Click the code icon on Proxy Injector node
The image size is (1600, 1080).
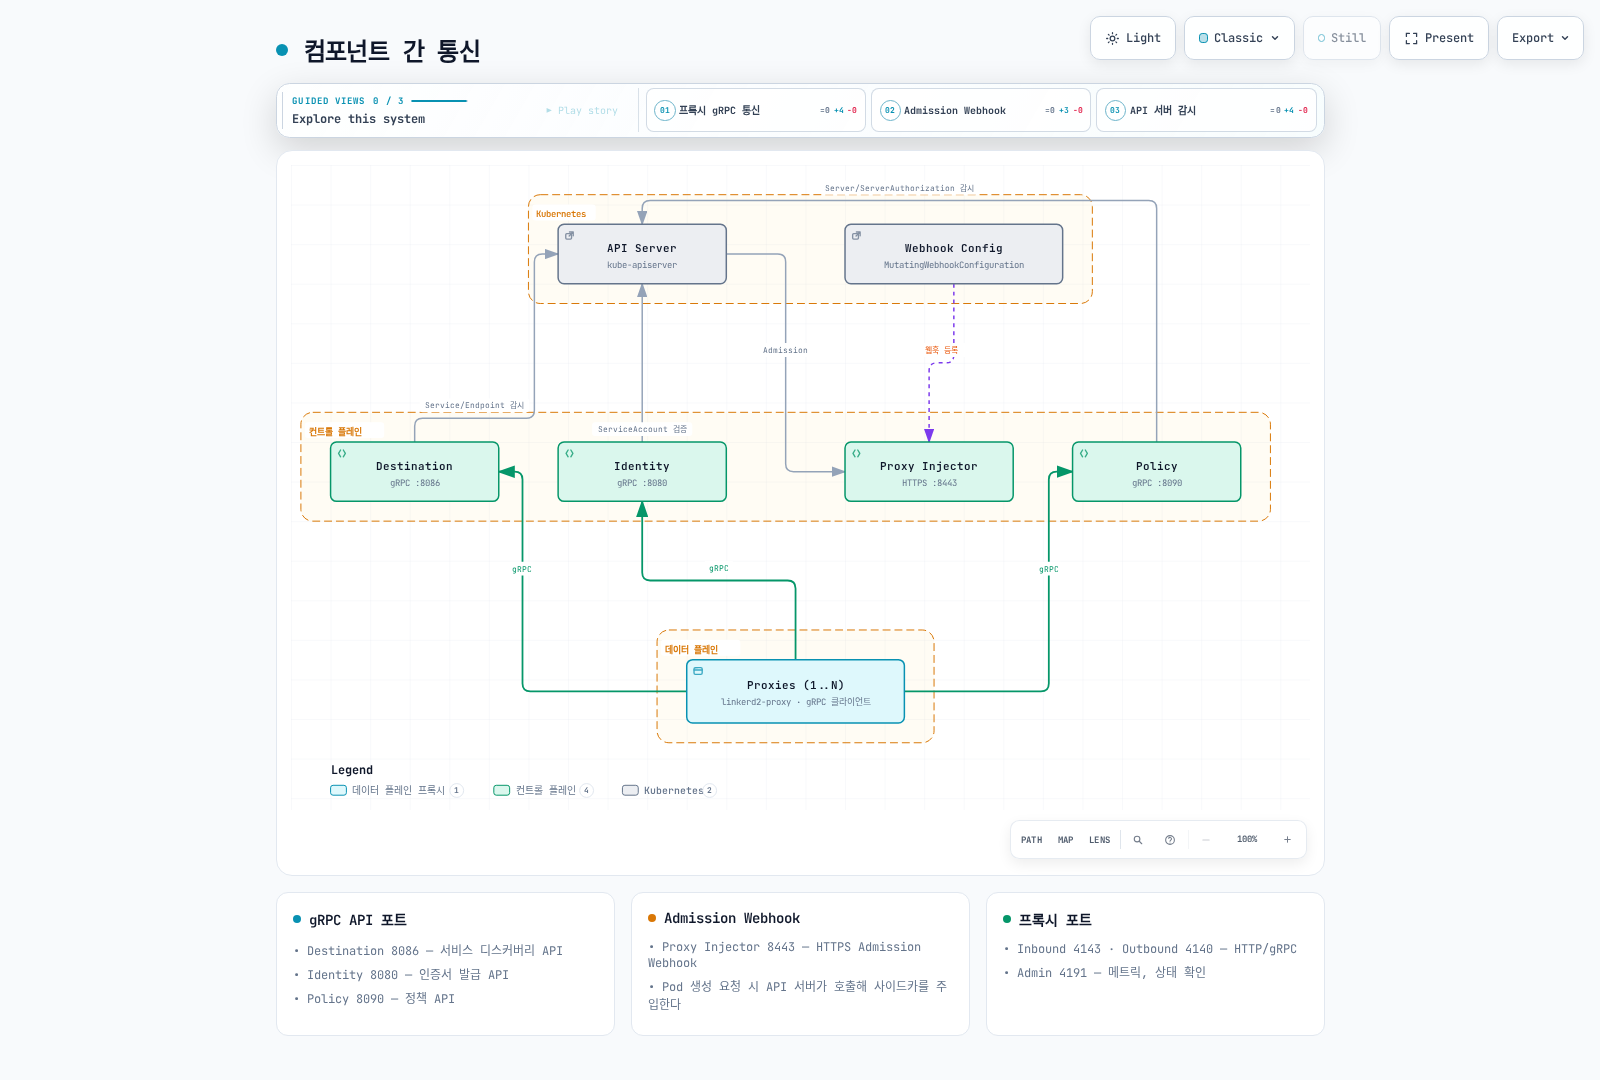(856, 454)
